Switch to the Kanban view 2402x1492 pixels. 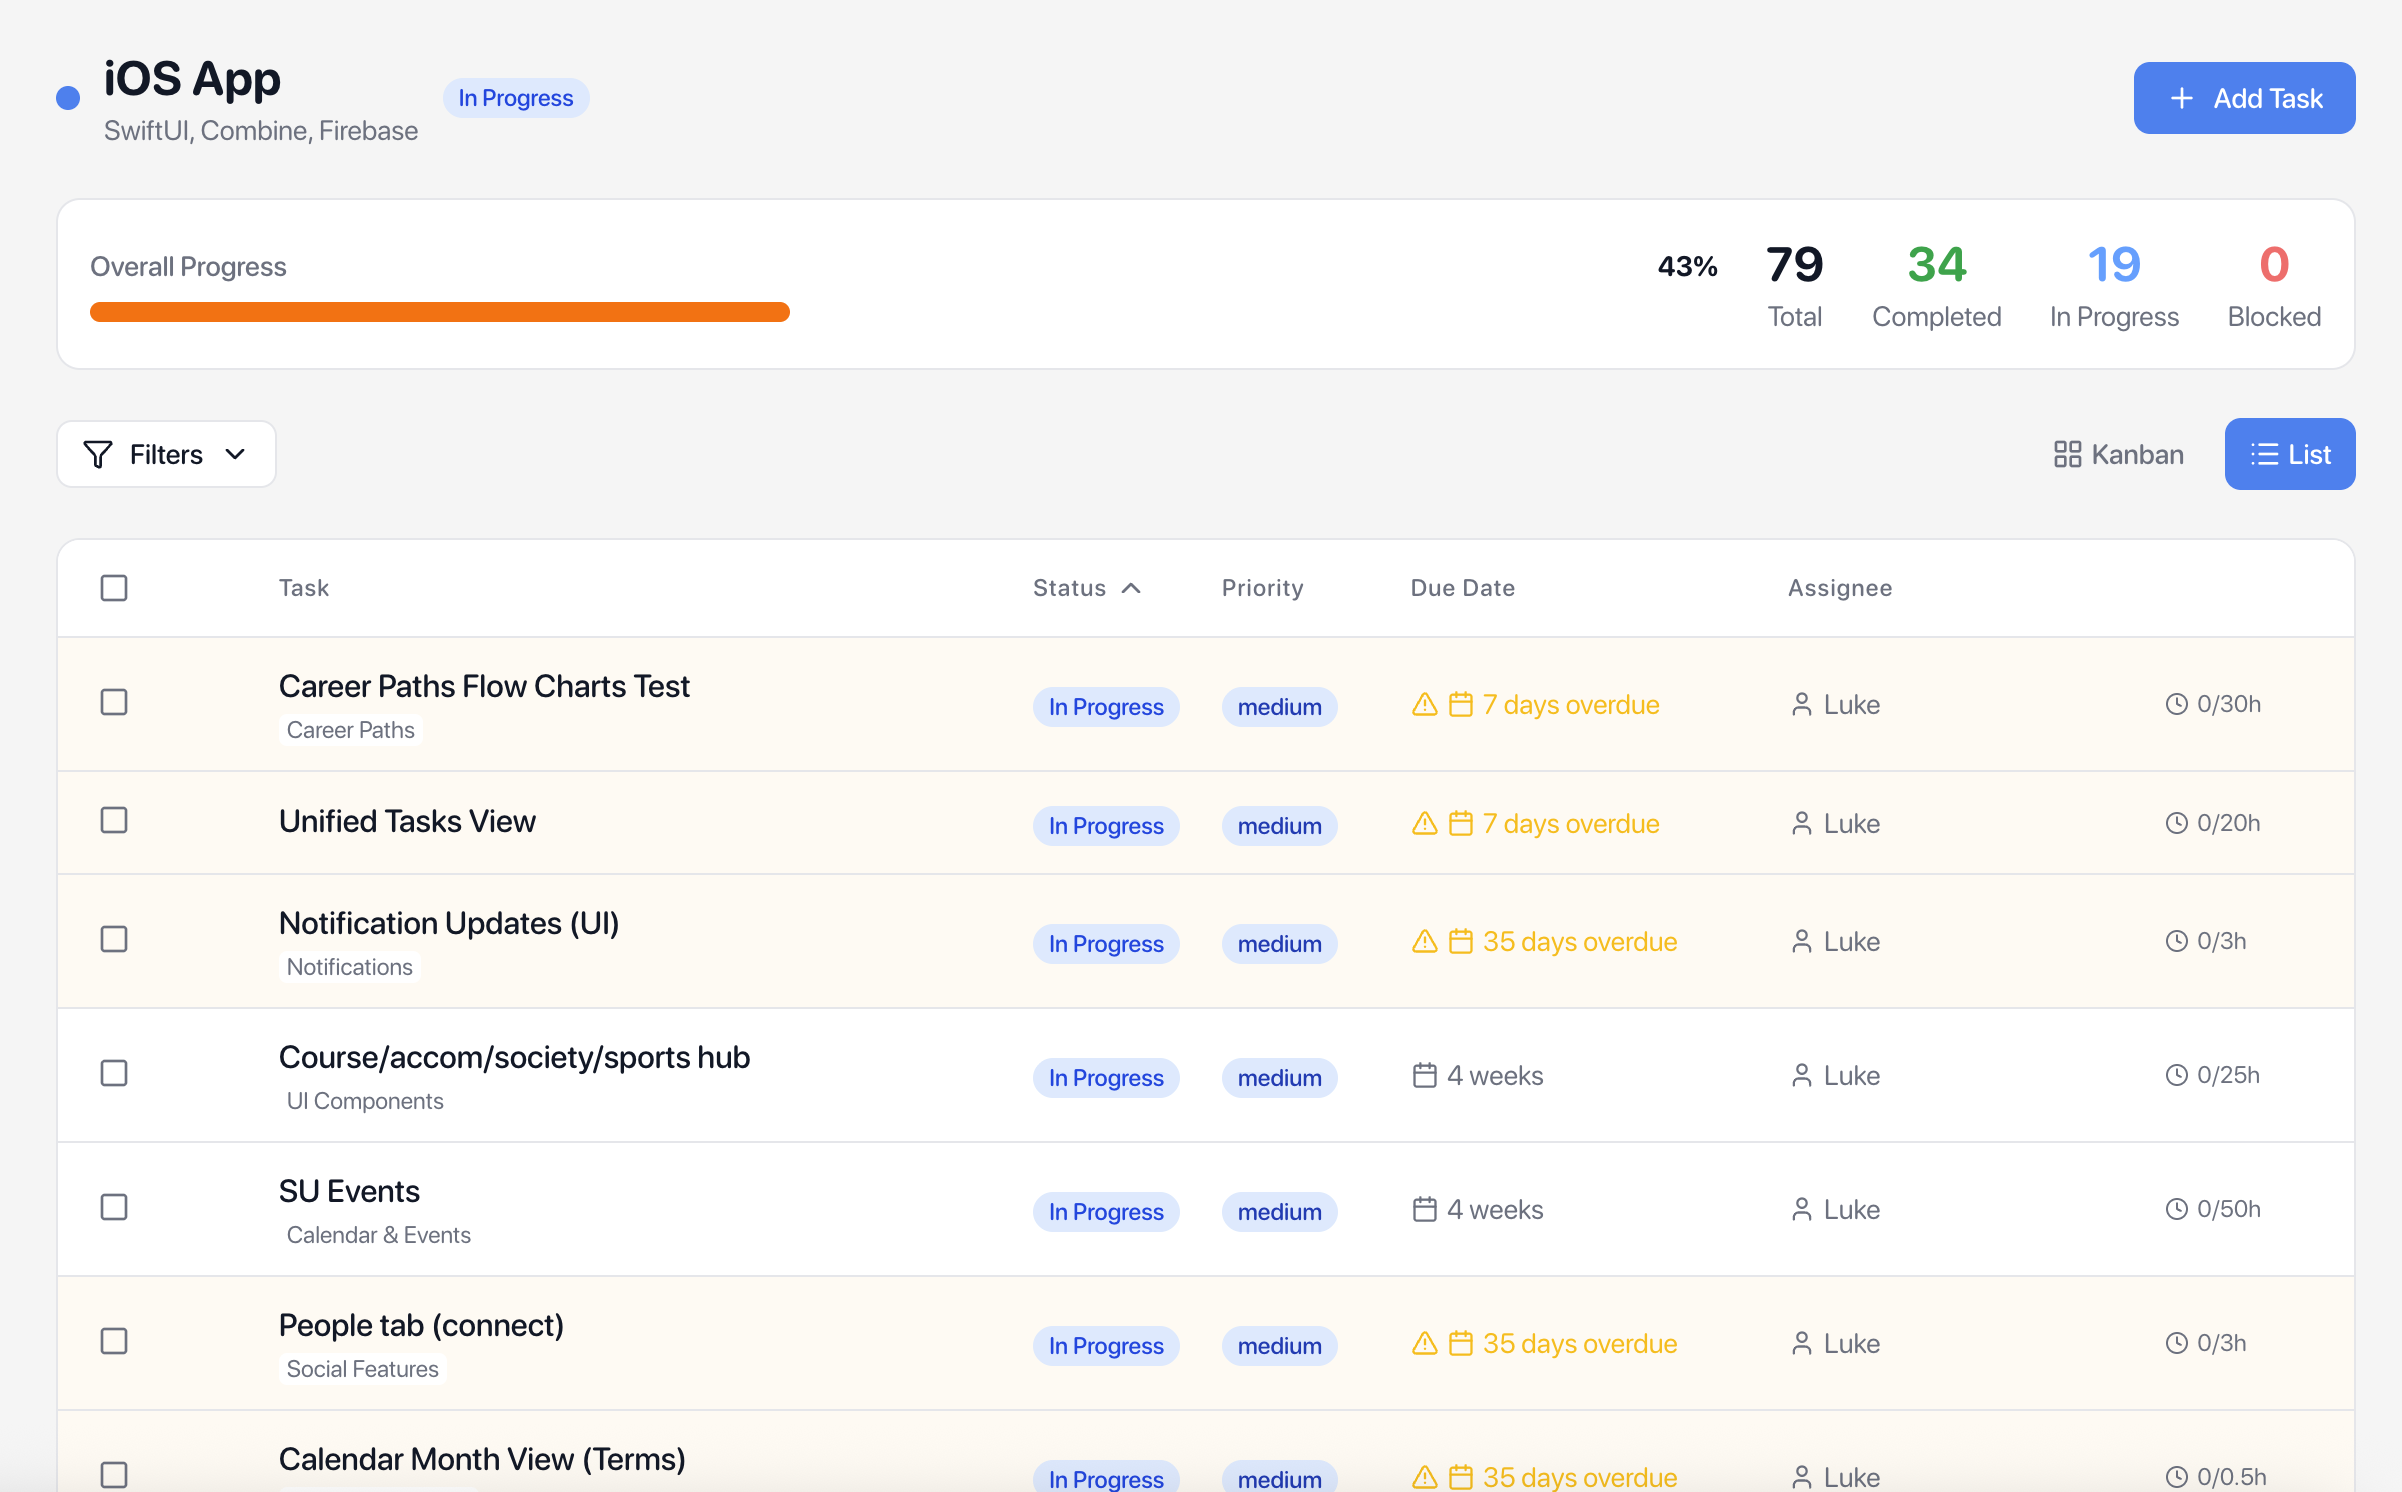(x=2118, y=454)
